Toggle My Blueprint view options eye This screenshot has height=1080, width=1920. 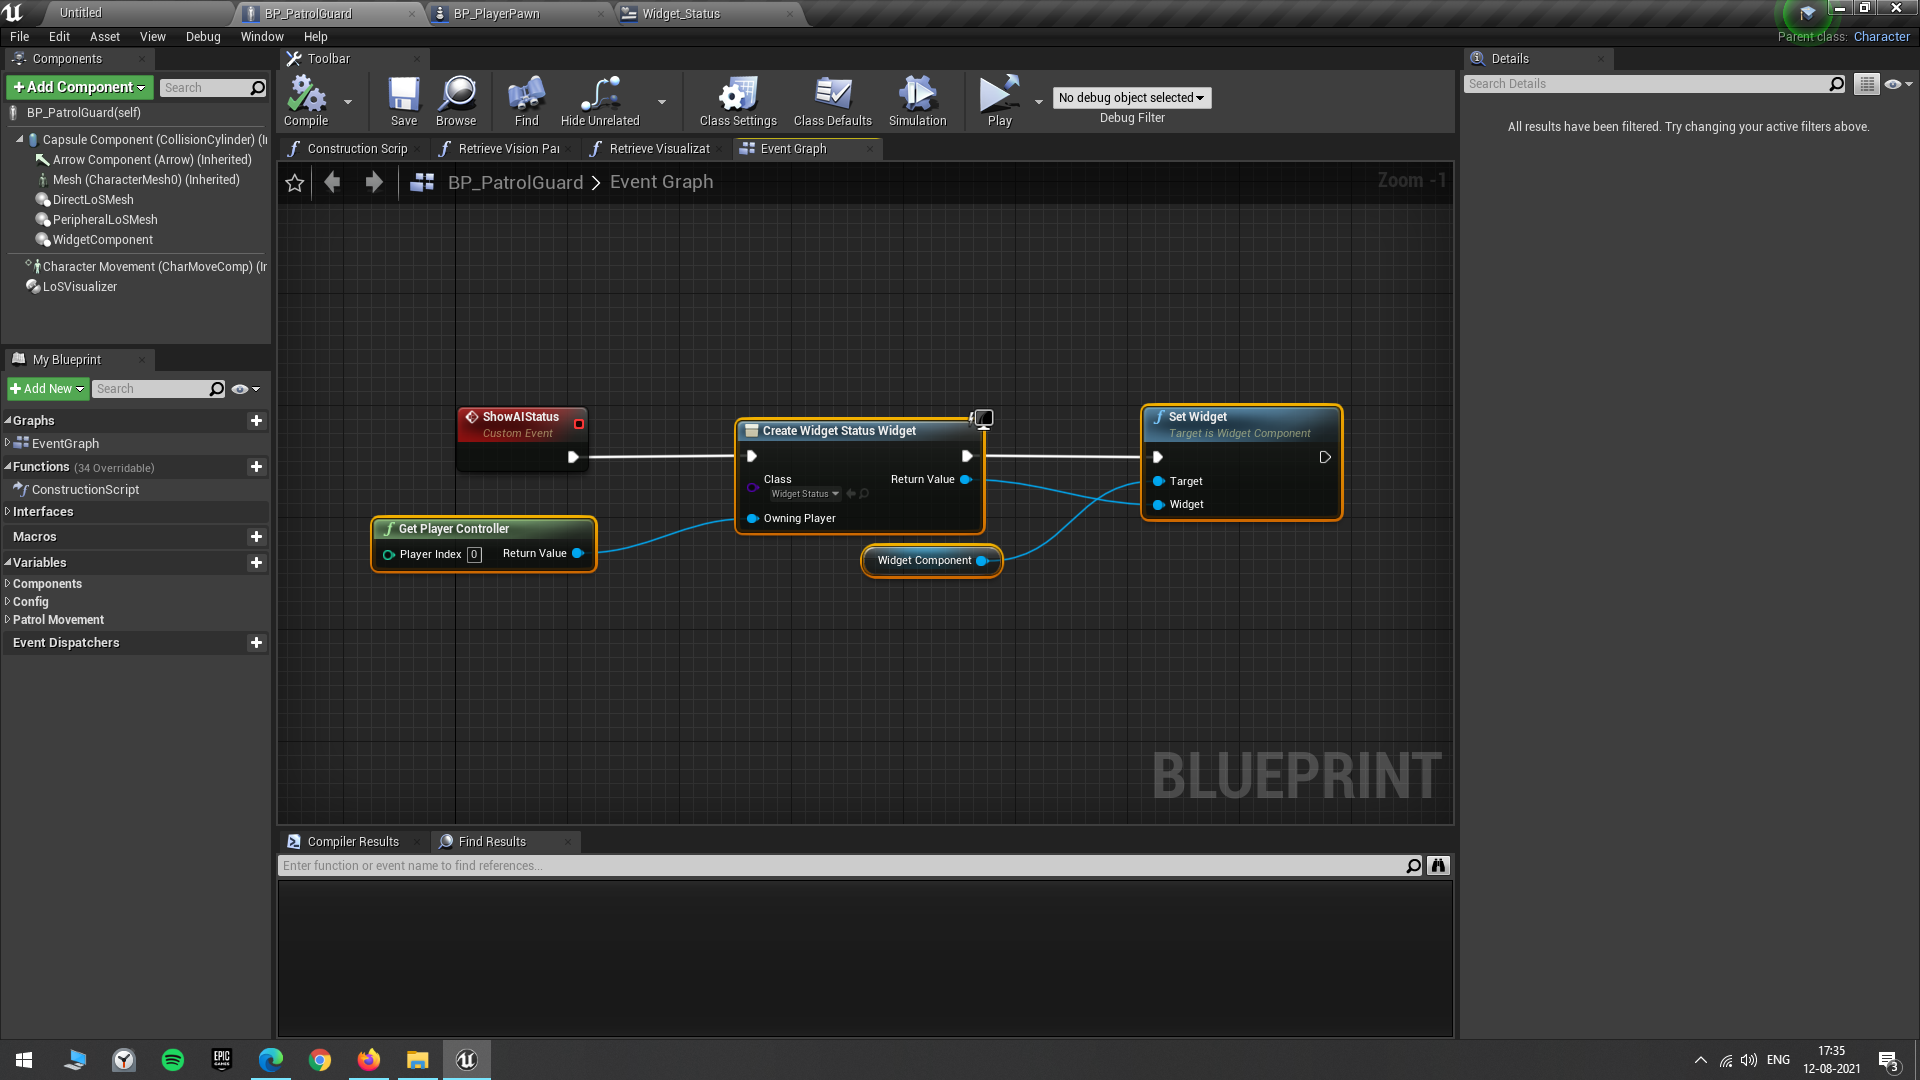(x=245, y=389)
